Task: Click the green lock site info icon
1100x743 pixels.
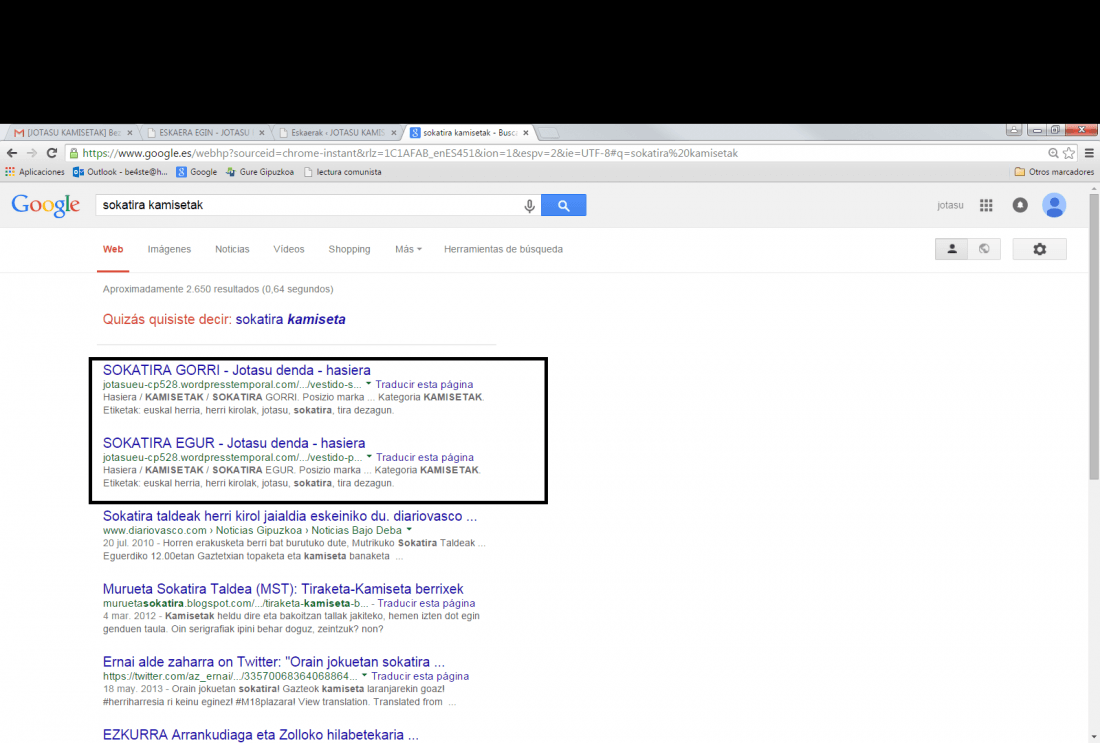Action: coord(74,153)
